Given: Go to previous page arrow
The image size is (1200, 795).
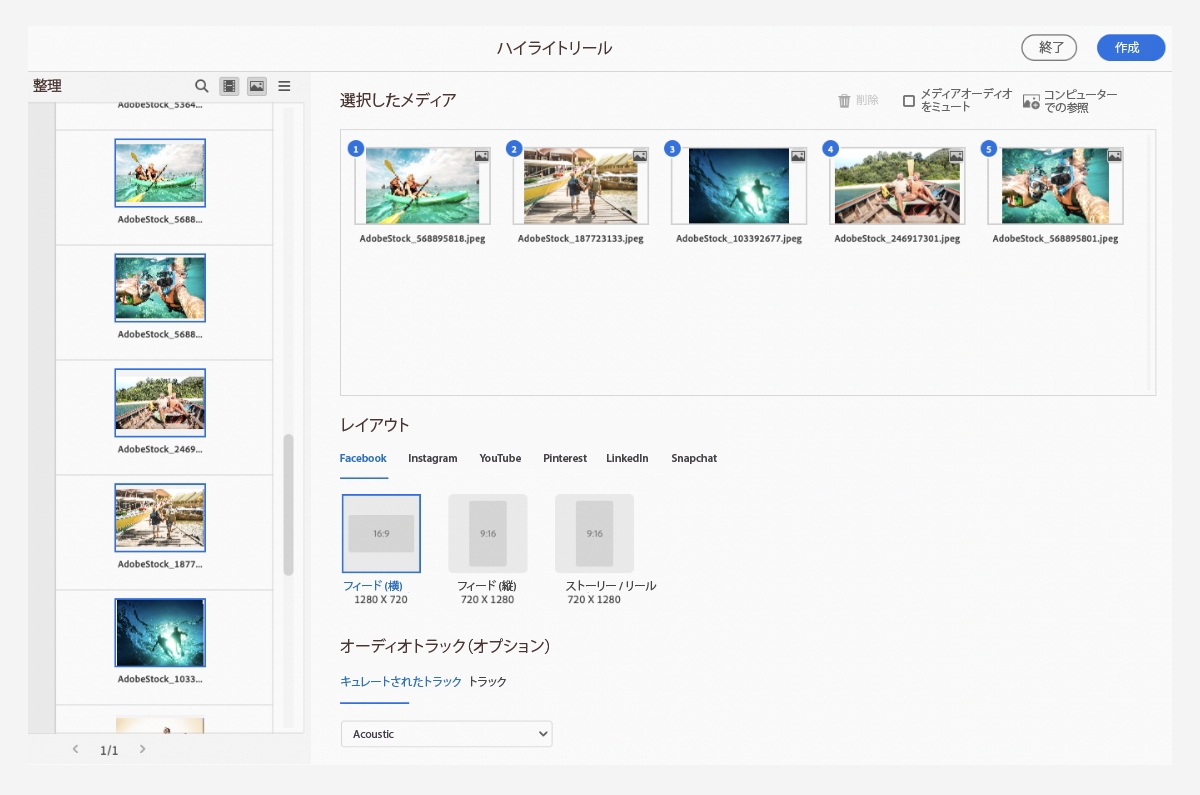Looking at the screenshot, I should tap(75, 749).
